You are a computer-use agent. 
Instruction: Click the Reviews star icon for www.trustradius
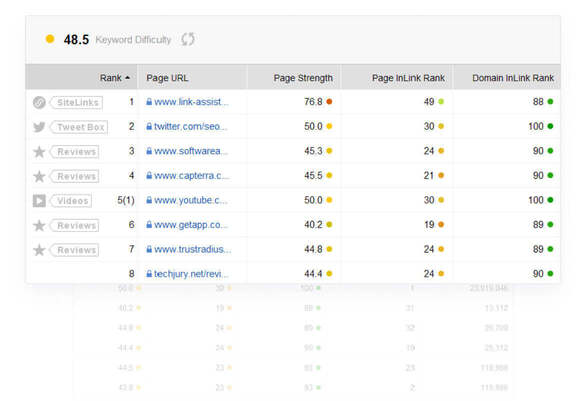(x=39, y=250)
